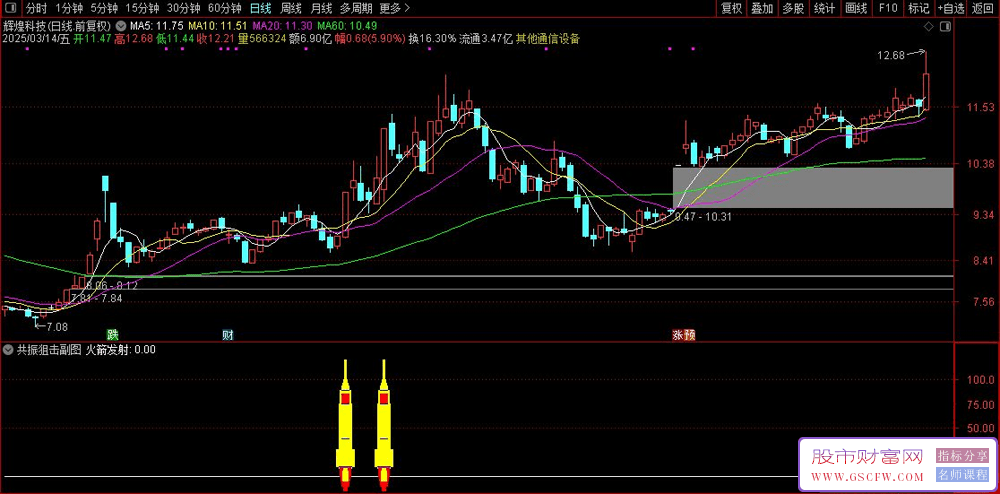
Task: Click the MA20: 11.30 indicator label
Action: (283, 26)
